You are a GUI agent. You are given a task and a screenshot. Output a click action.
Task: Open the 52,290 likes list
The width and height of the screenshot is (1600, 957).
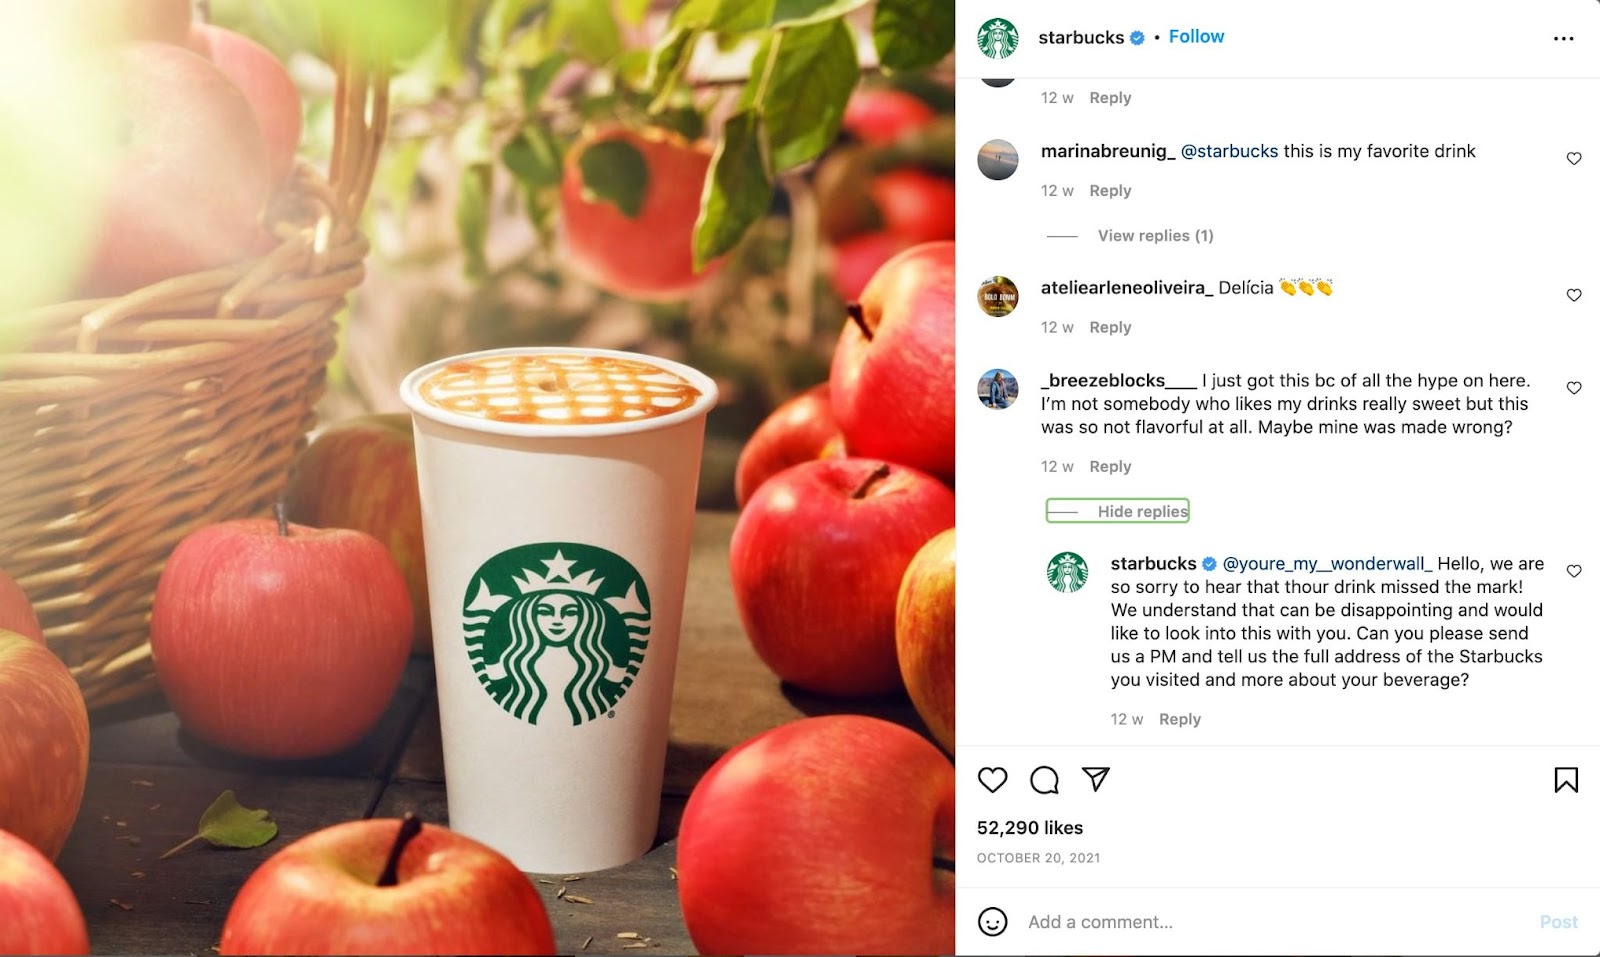[1030, 828]
